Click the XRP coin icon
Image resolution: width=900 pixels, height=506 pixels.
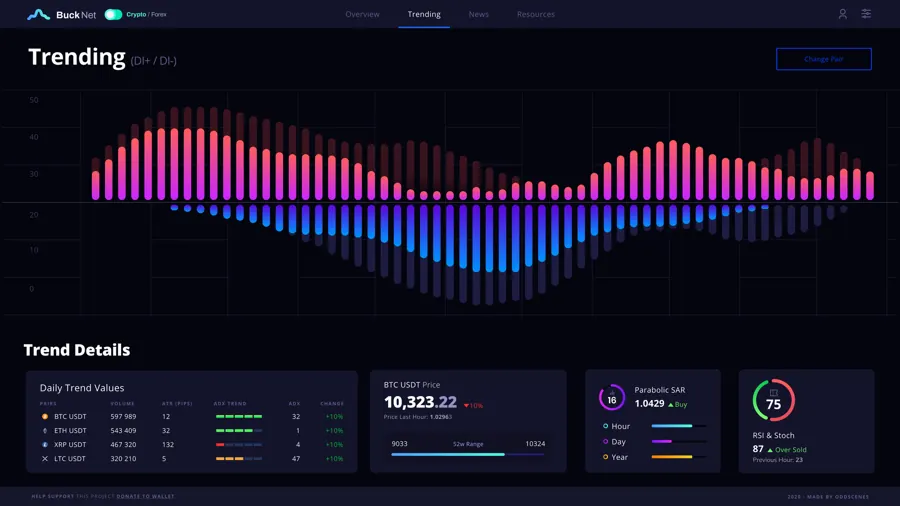click(45, 445)
